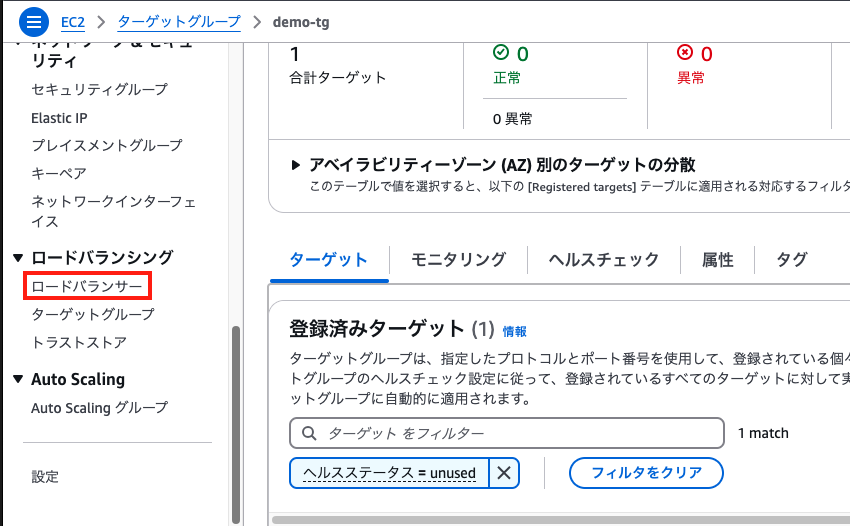Click the red 異常 unhealthy status icon
The width and height of the screenshot is (850, 526).
(x=685, y=53)
